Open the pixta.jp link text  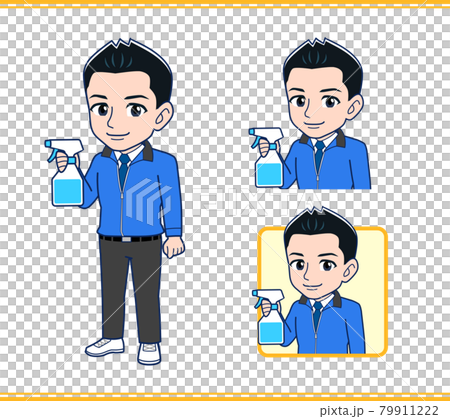(343, 410)
